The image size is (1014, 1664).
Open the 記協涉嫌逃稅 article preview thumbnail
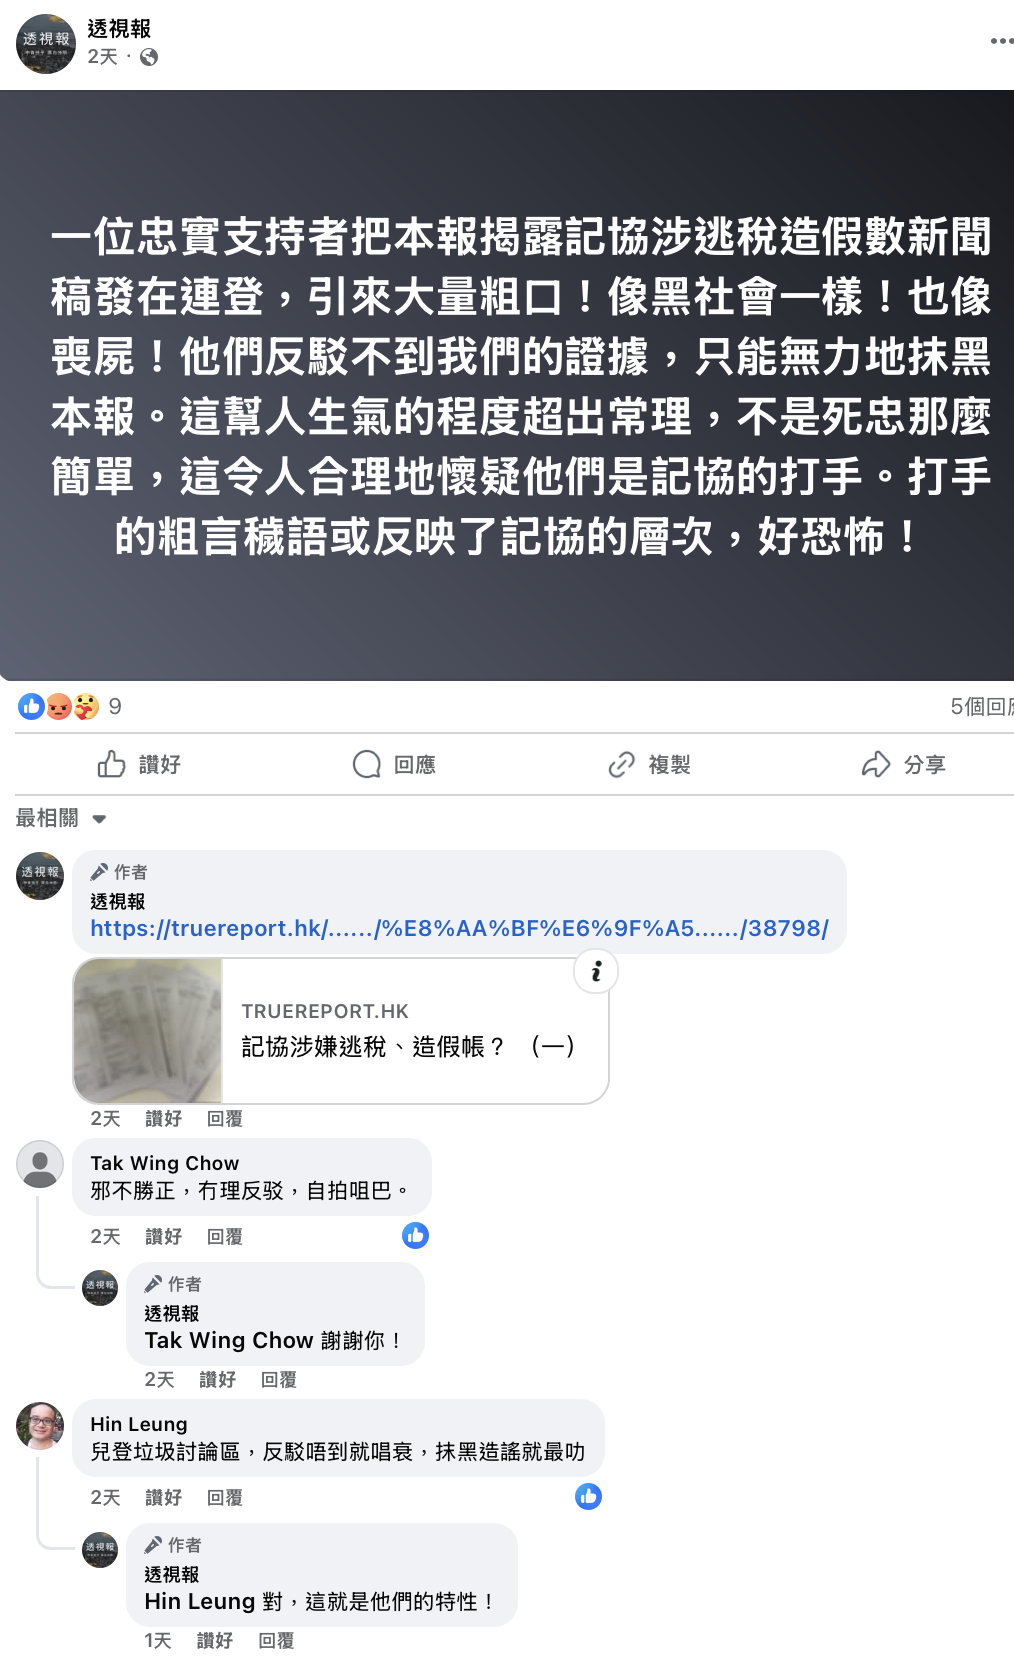click(x=148, y=1031)
